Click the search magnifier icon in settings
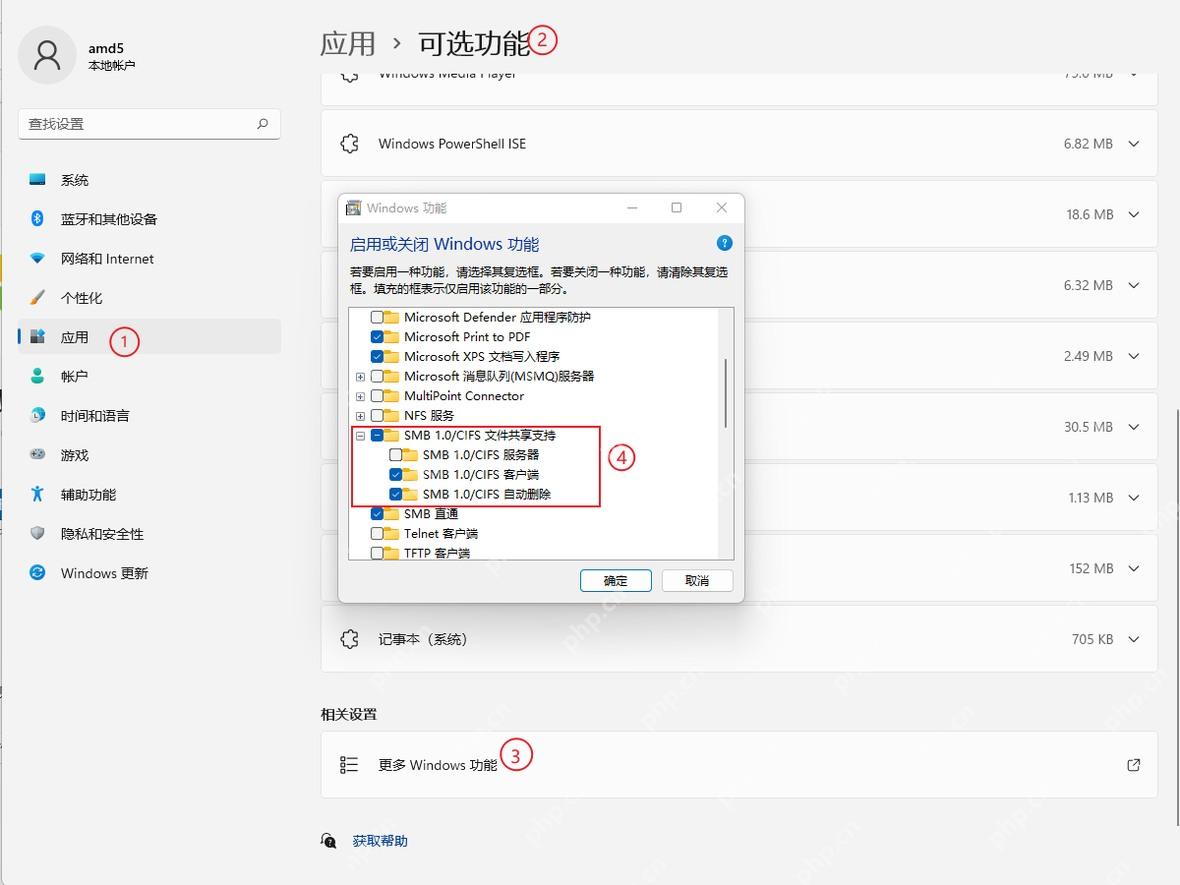 tap(262, 123)
